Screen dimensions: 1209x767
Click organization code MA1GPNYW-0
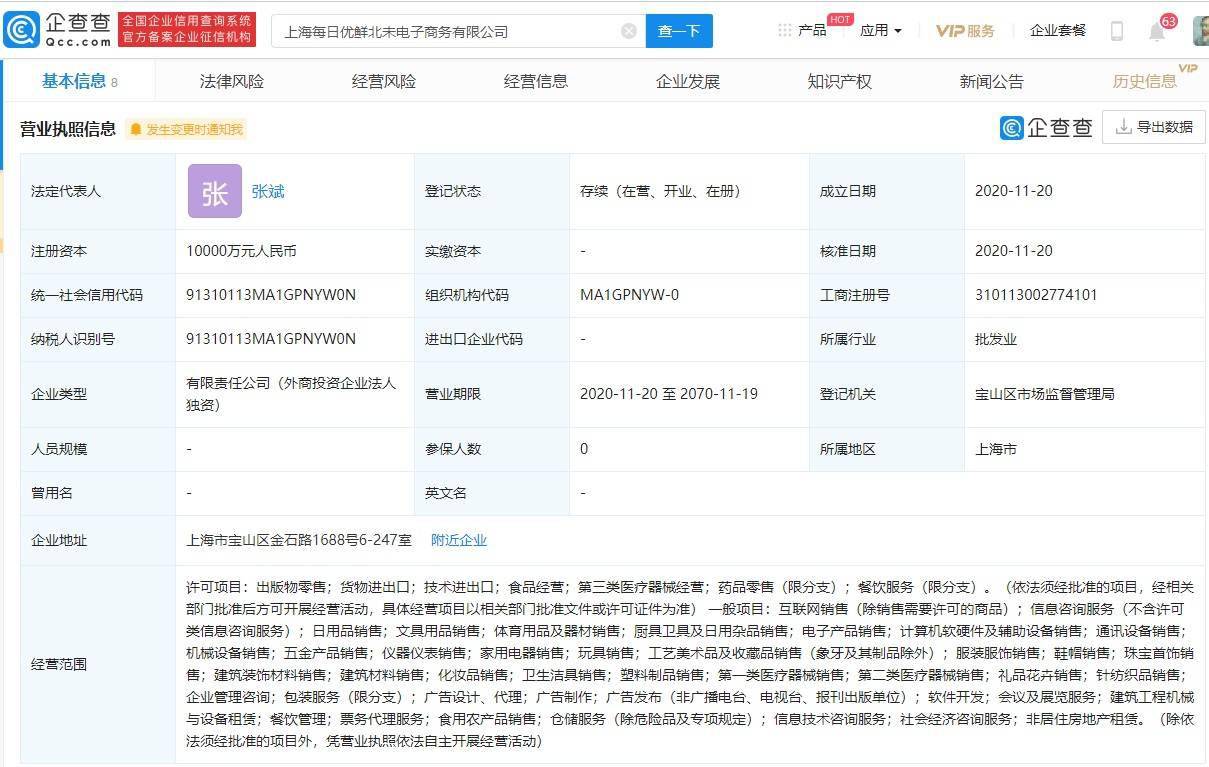[x=630, y=295]
